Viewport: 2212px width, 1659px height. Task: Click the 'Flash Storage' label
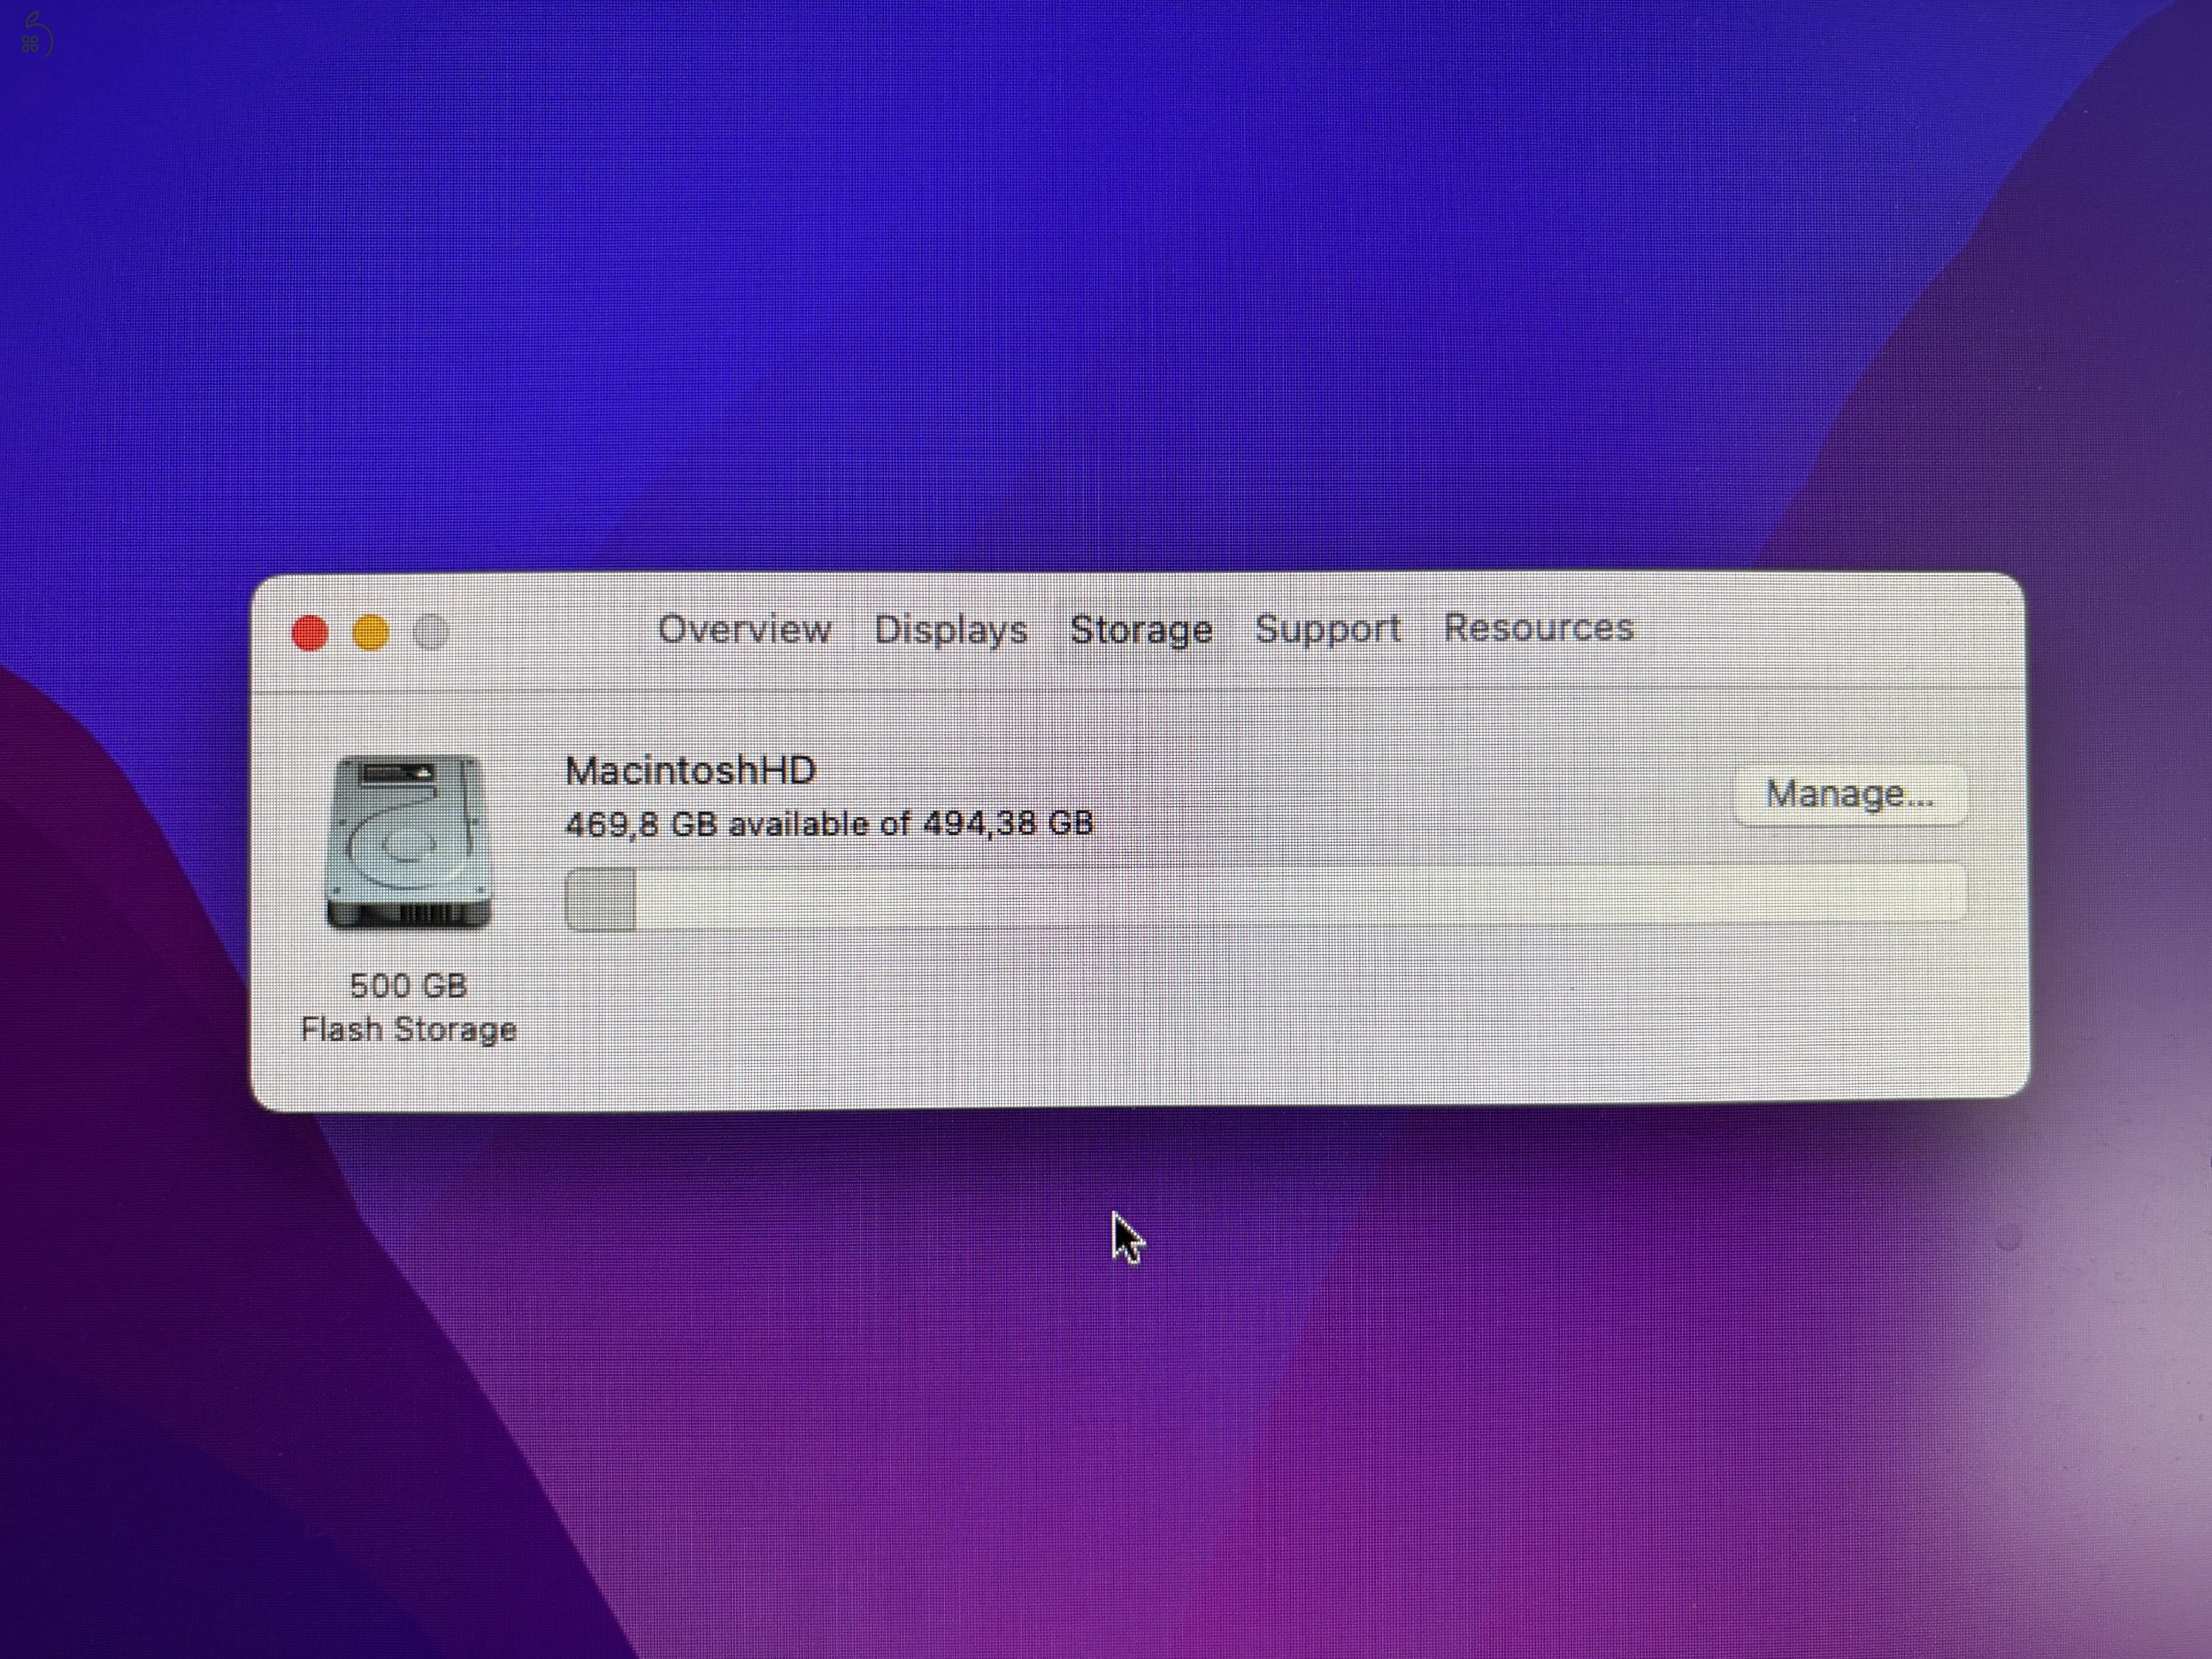pyautogui.click(x=408, y=1029)
